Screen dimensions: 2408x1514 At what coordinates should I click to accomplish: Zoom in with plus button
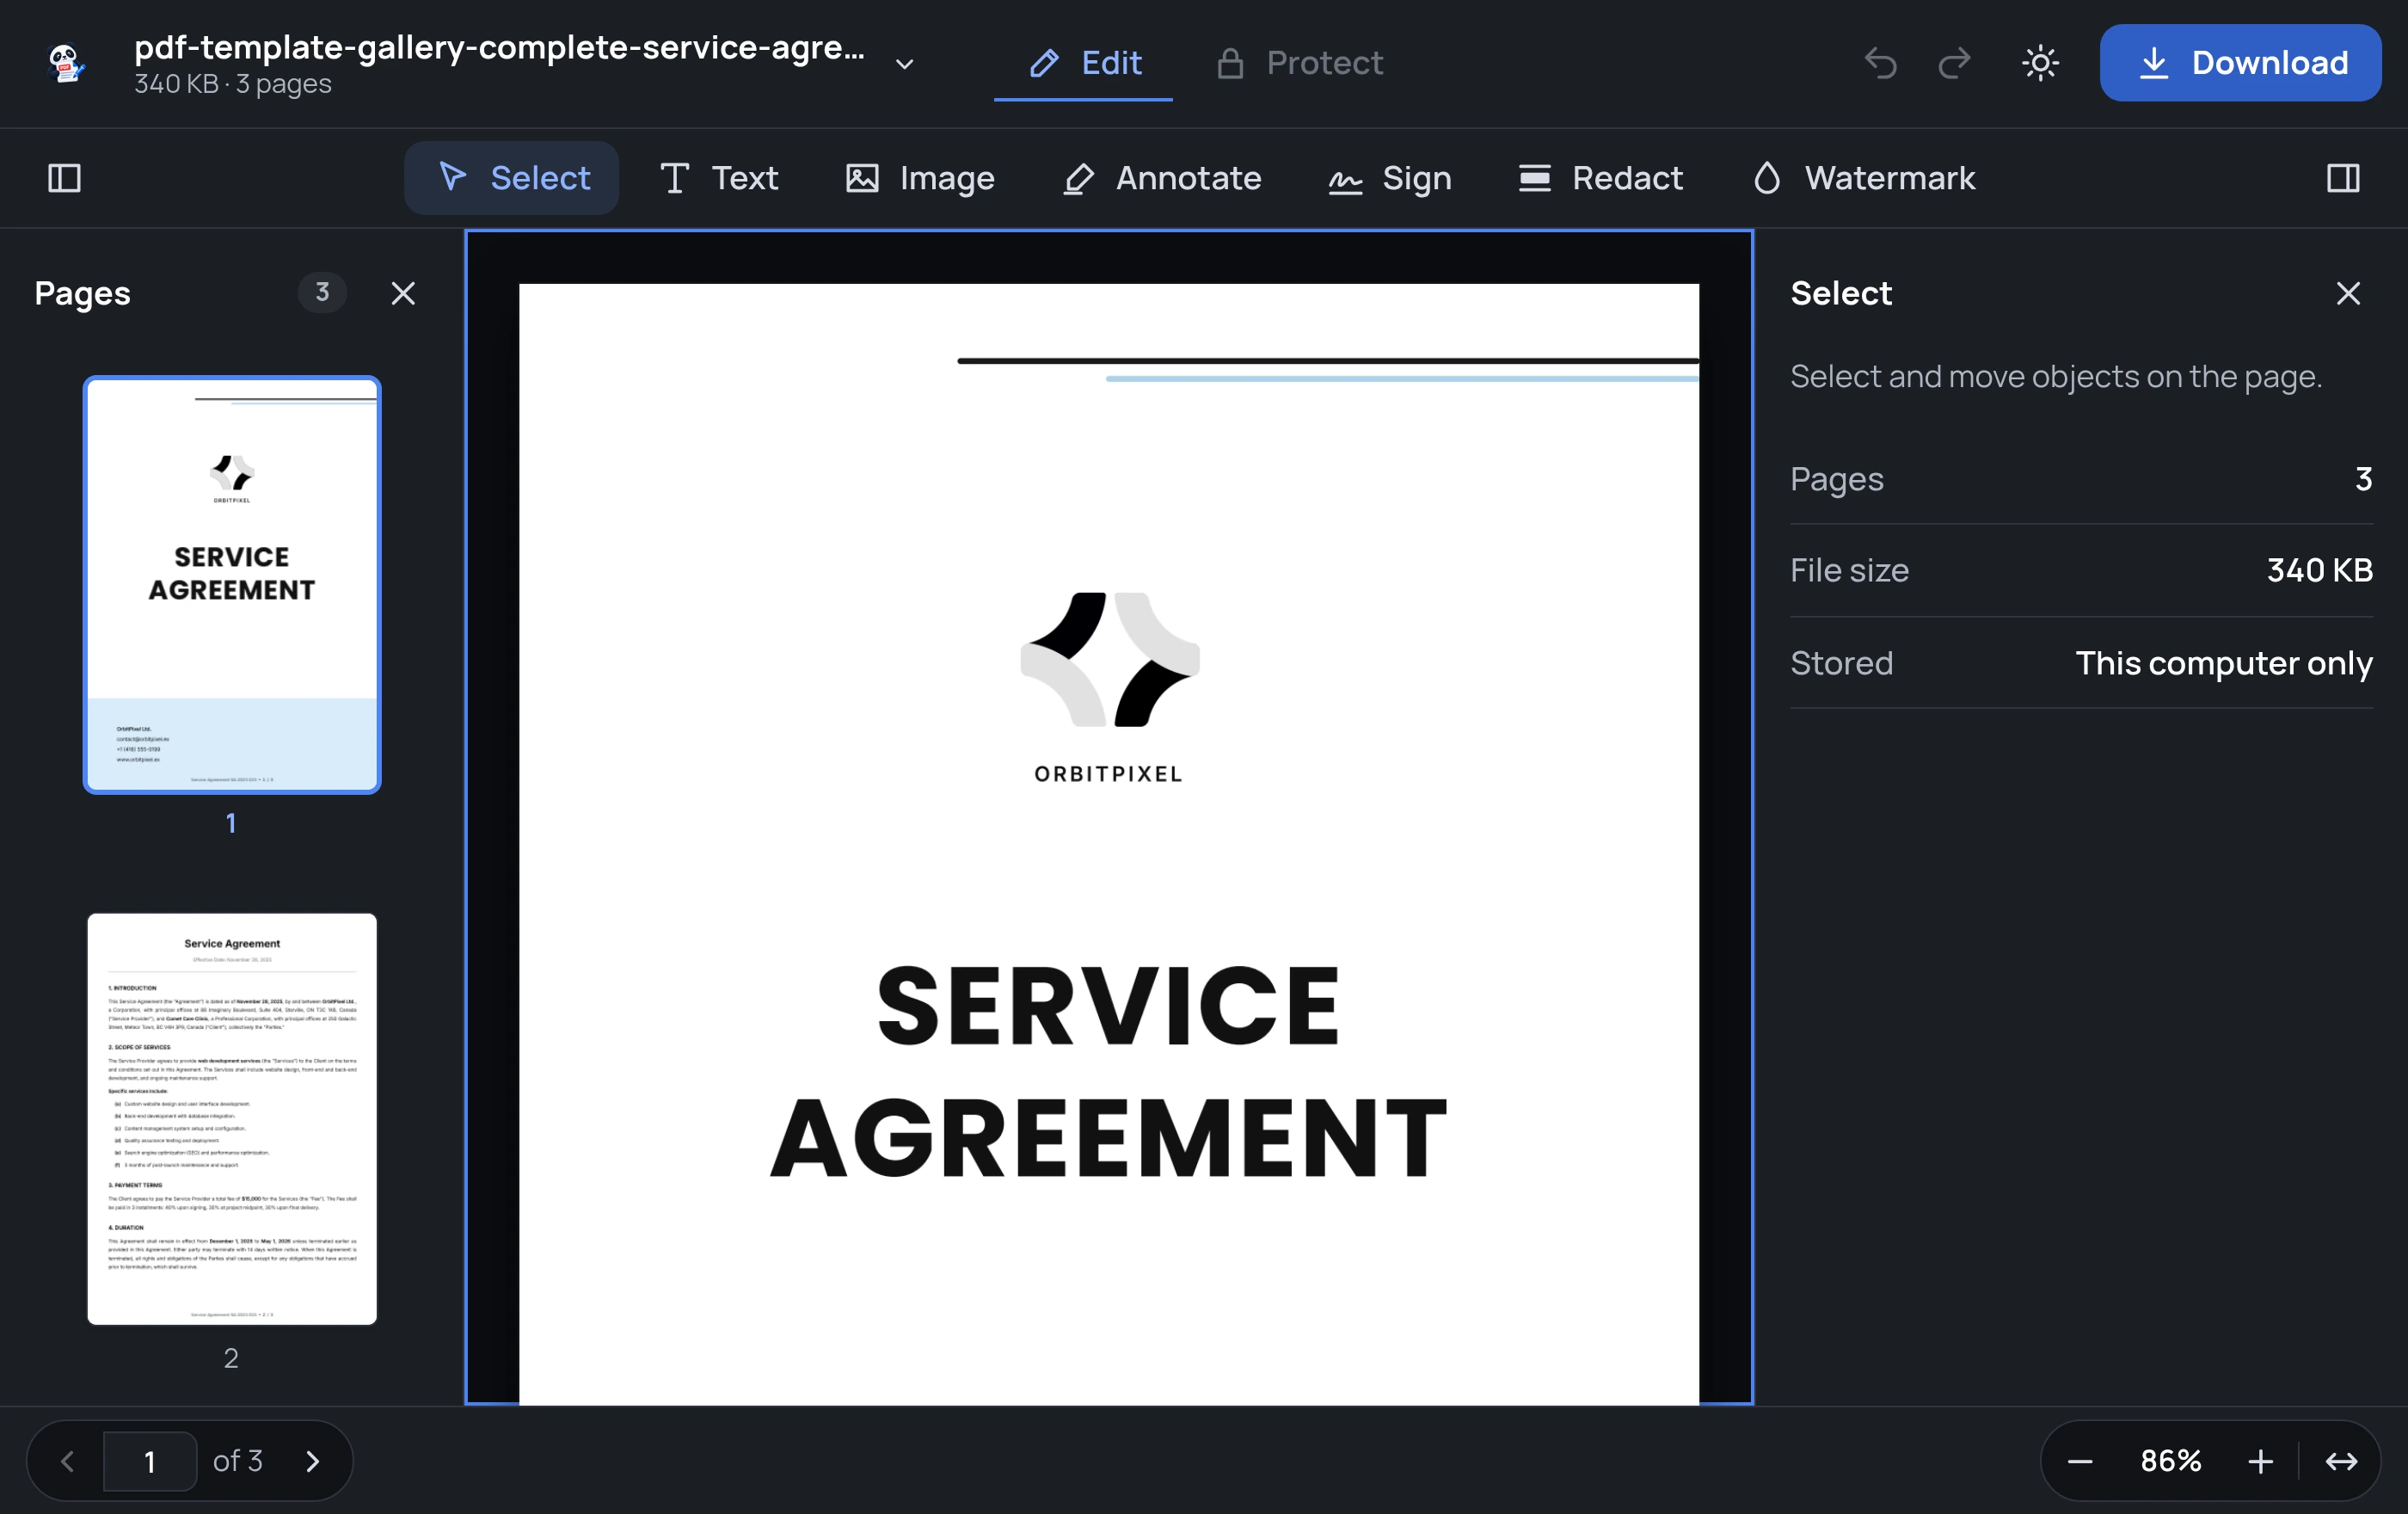click(x=2260, y=1461)
